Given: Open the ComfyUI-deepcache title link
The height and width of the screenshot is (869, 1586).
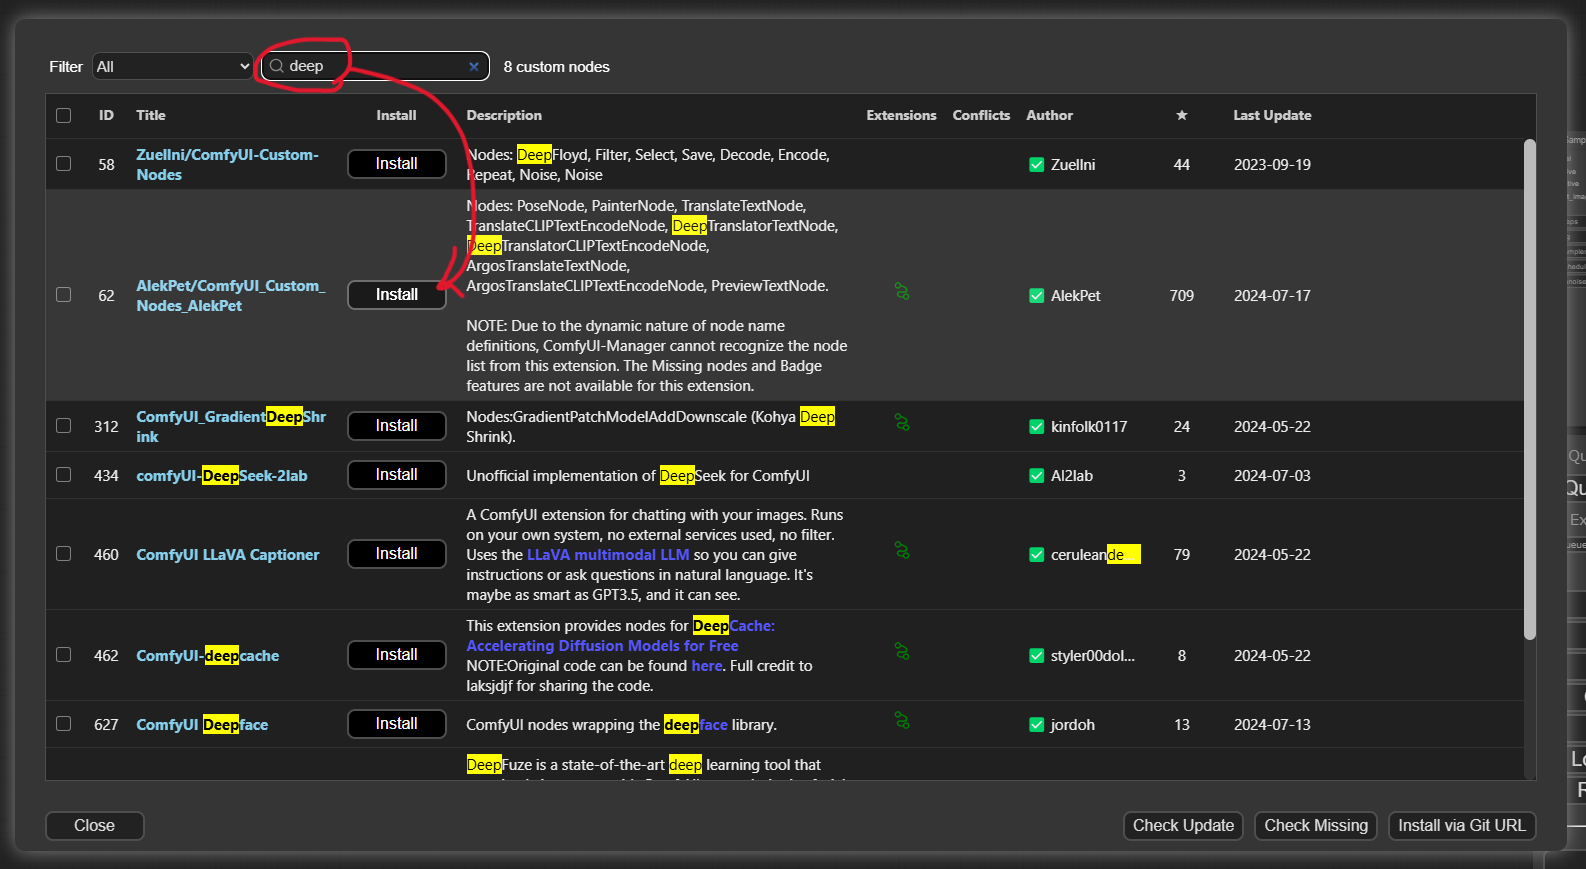Looking at the screenshot, I should 208,656.
